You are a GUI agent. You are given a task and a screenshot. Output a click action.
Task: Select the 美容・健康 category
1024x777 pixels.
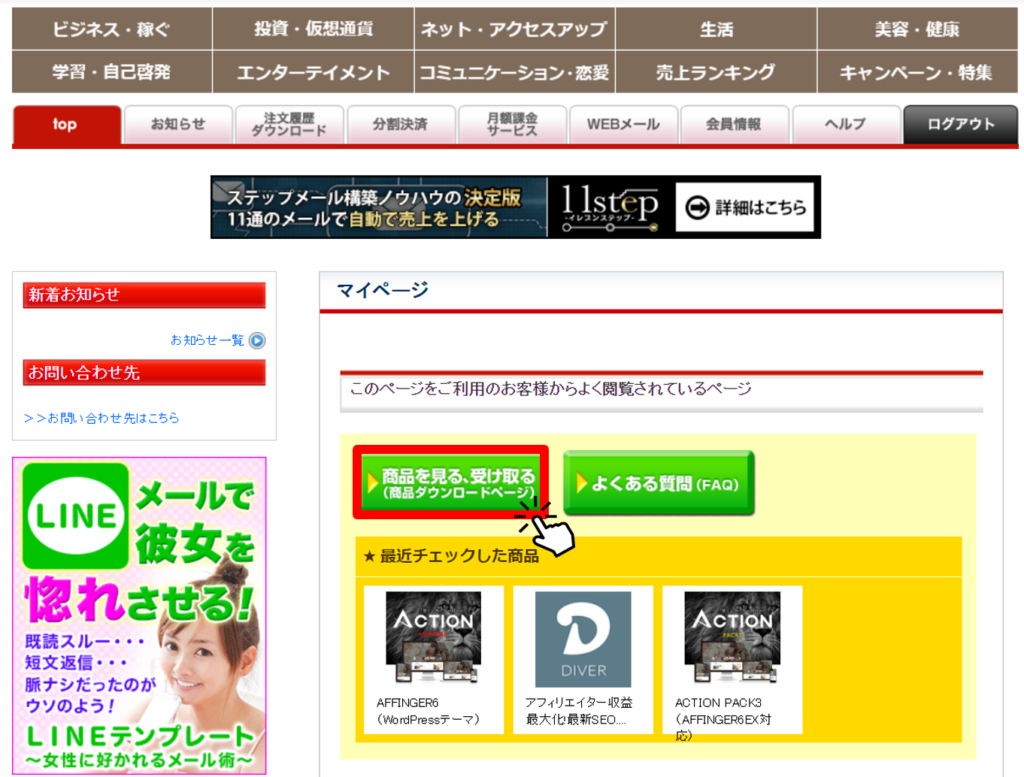[x=918, y=29]
